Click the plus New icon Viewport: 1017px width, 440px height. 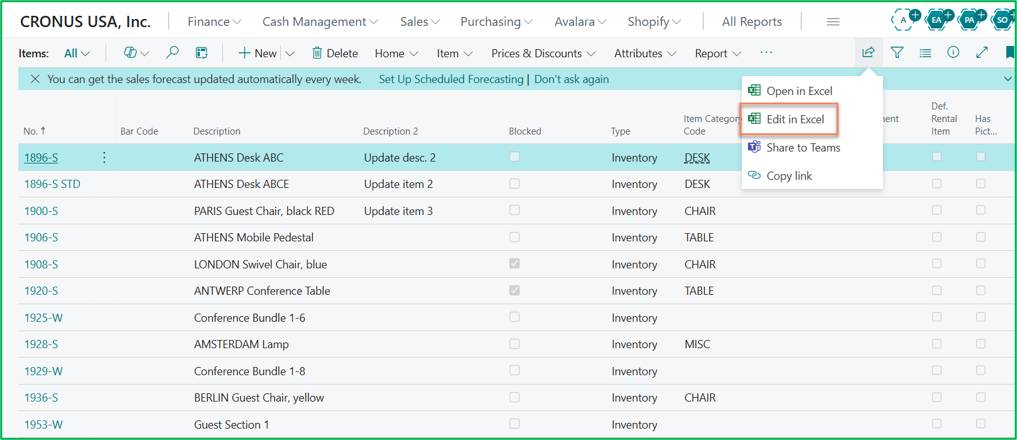tap(245, 53)
